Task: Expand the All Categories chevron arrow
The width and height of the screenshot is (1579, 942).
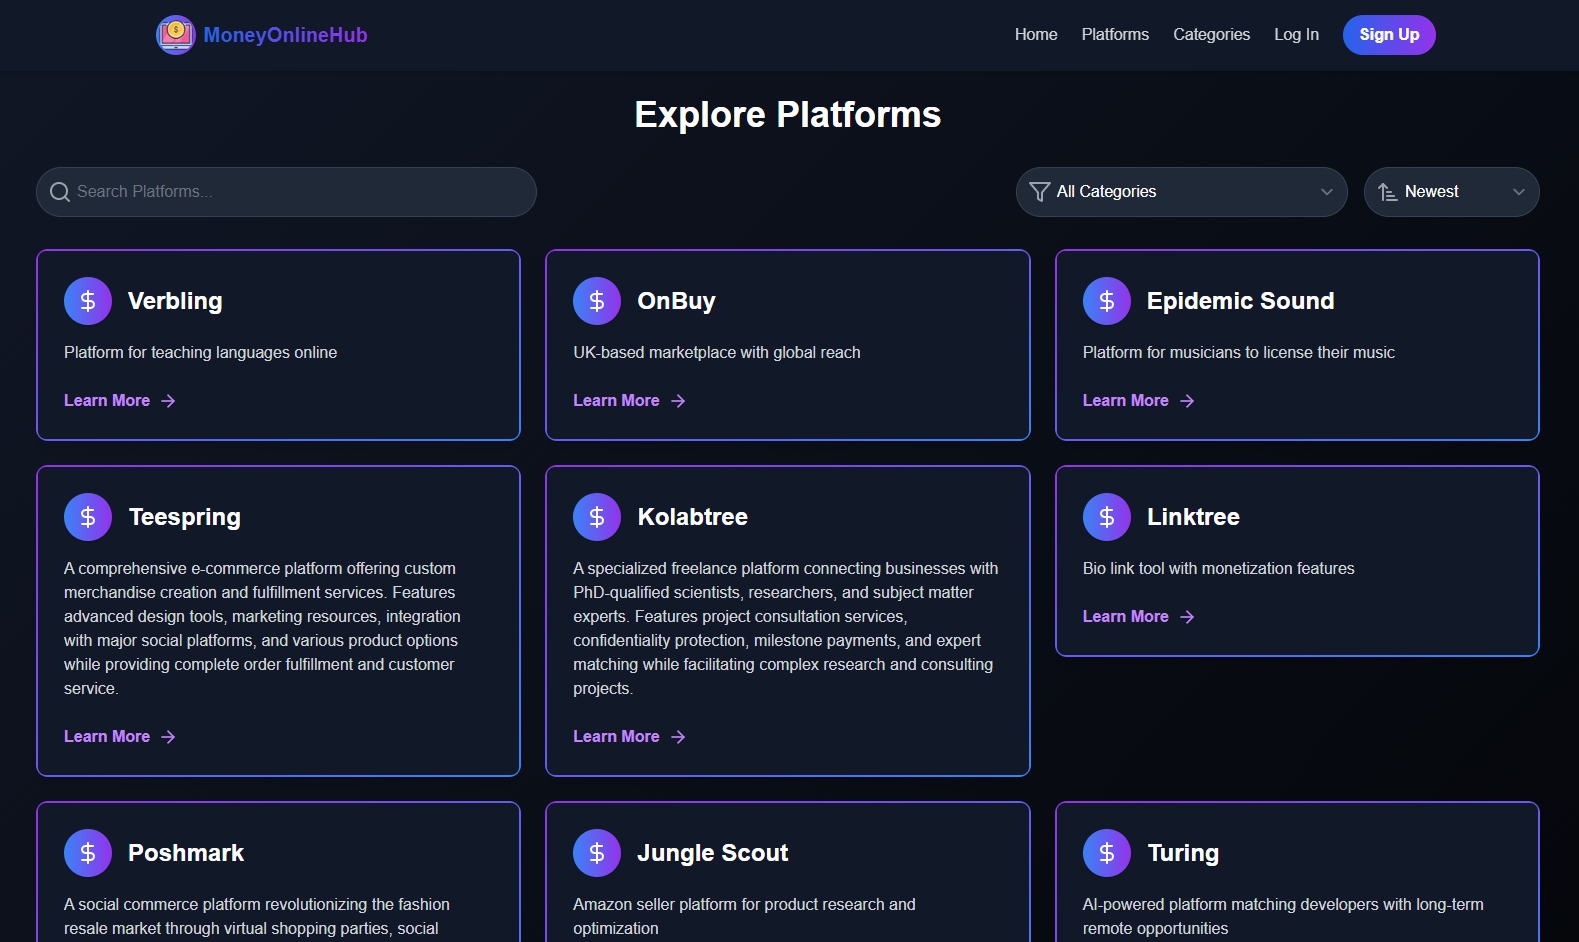Action: [x=1327, y=192]
